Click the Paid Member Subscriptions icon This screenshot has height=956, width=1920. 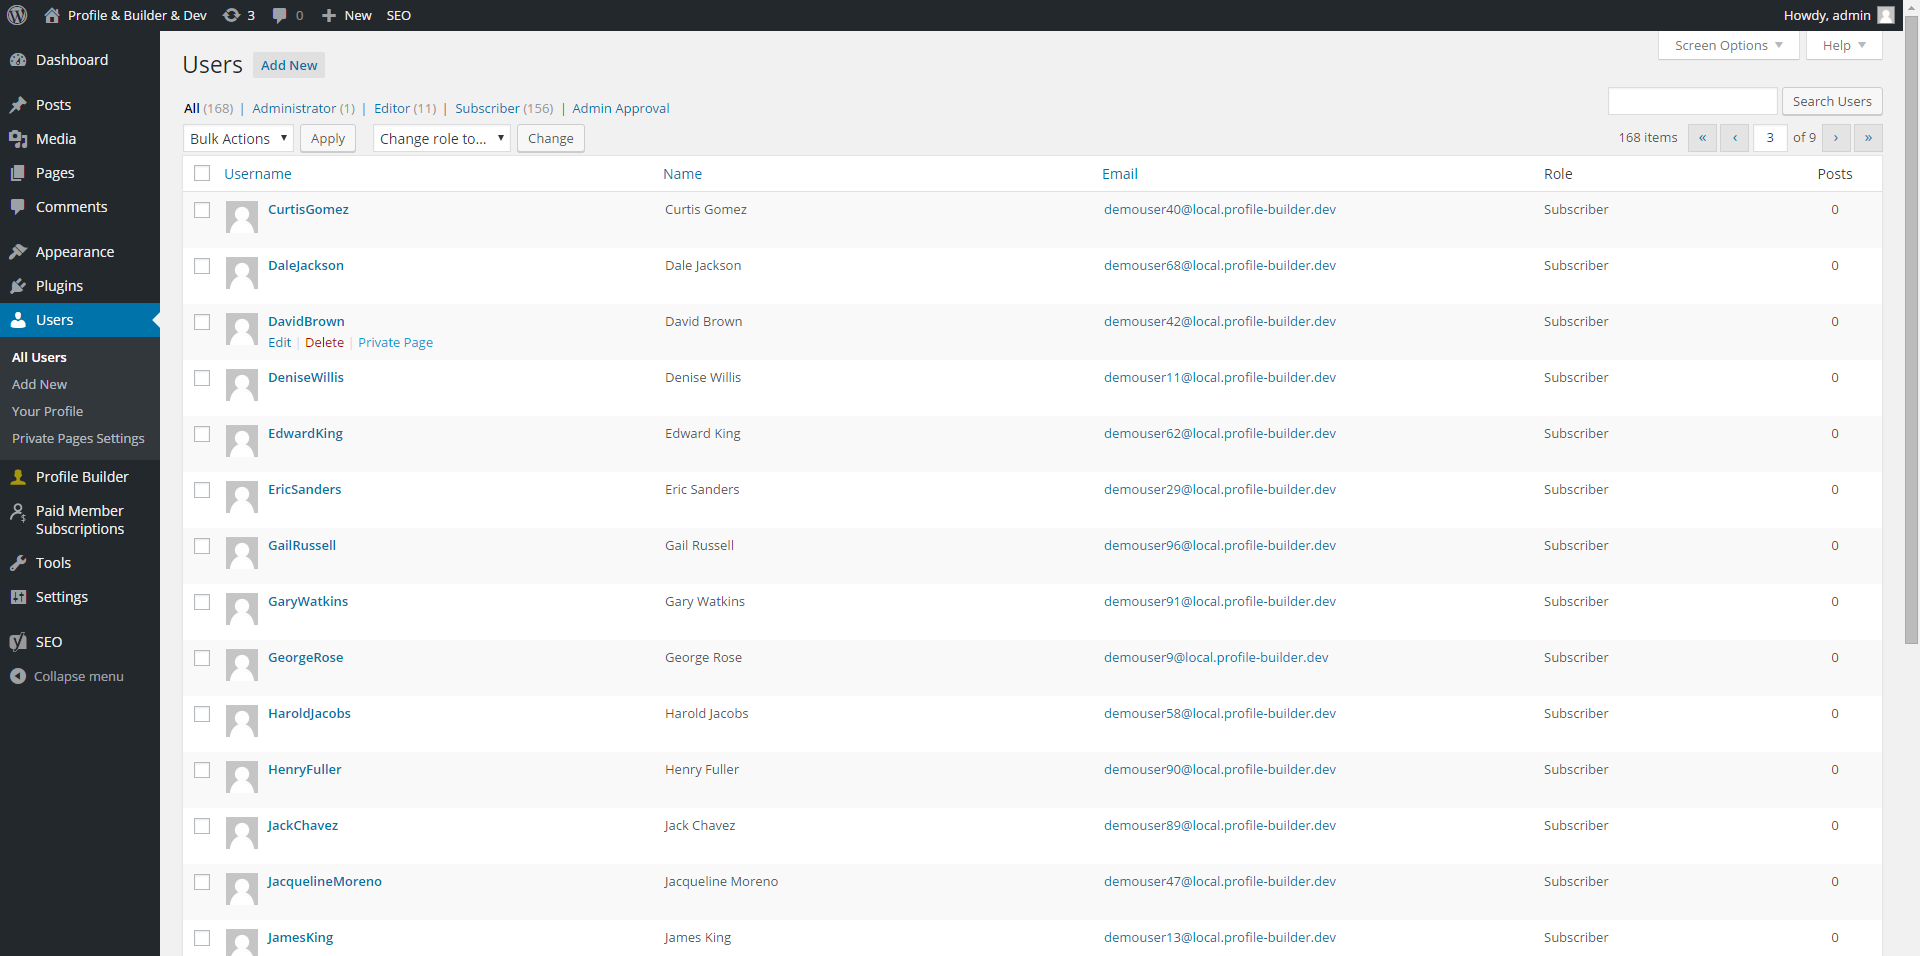(x=20, y=512)
